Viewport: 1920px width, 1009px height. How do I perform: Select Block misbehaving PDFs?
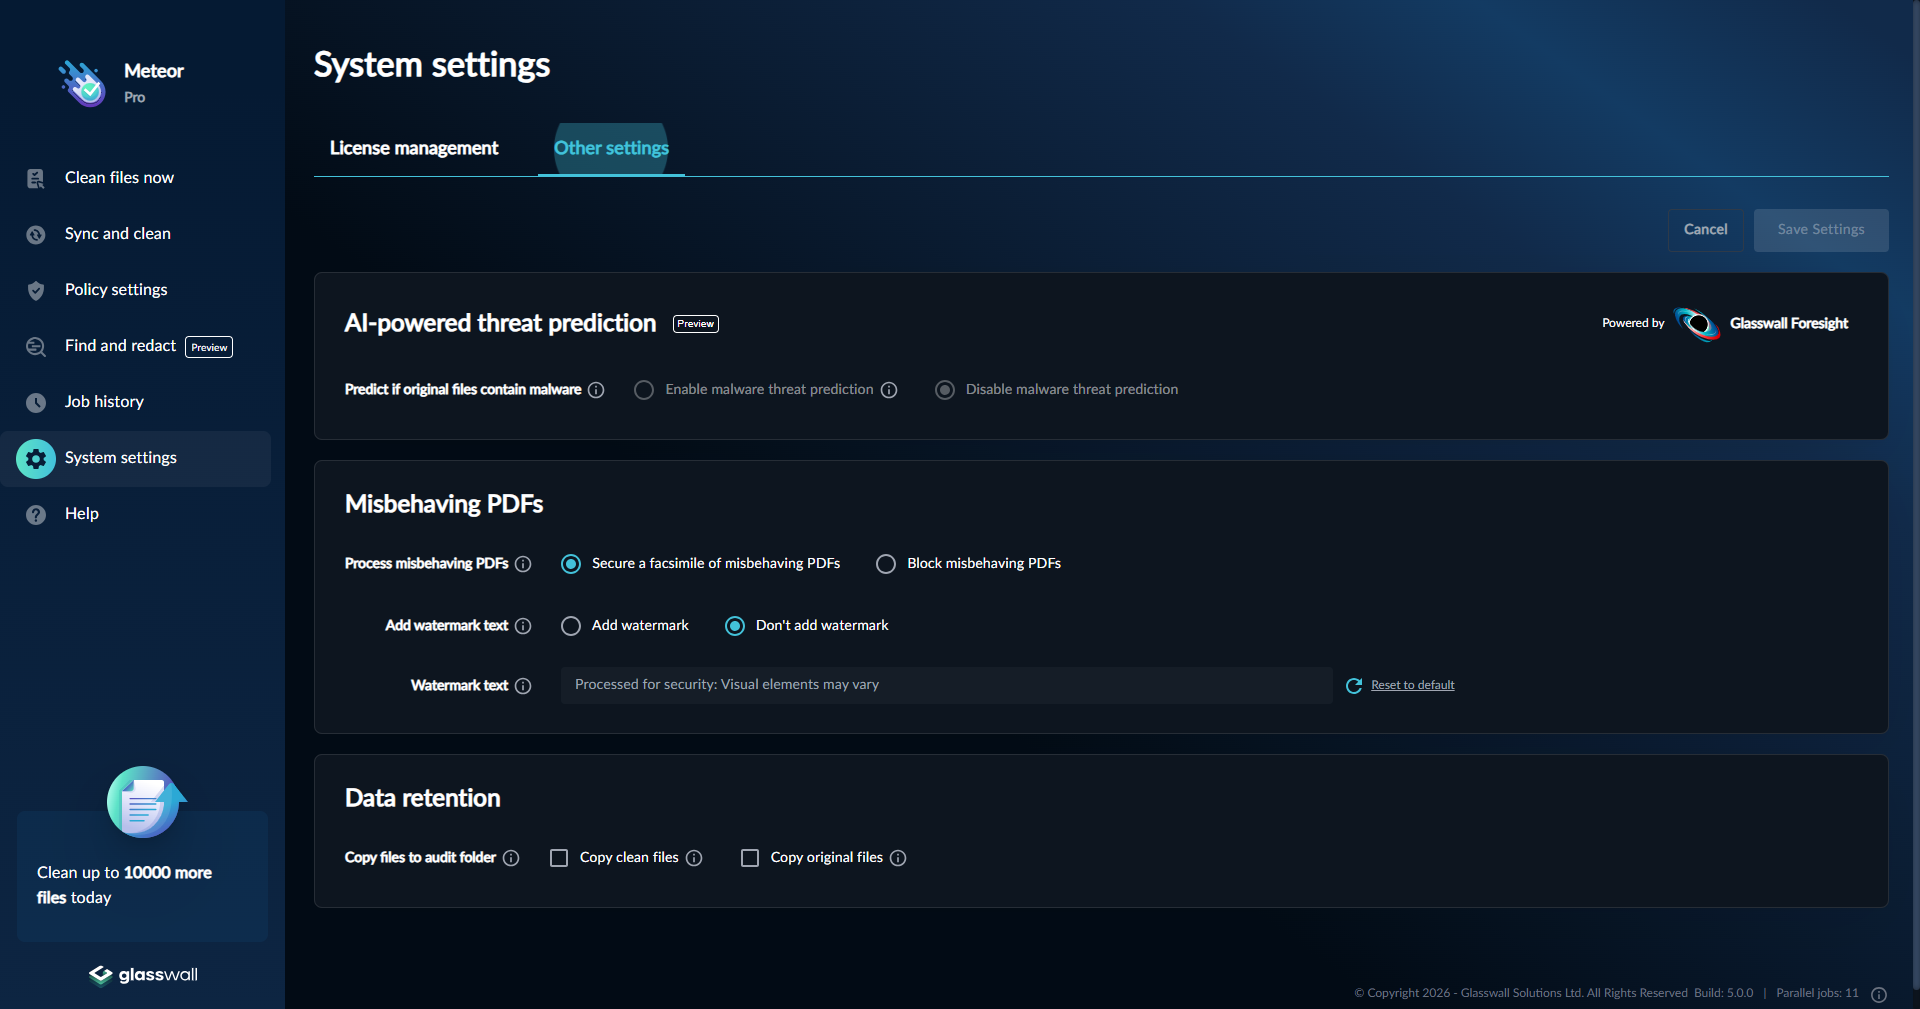tap(886, 563)
